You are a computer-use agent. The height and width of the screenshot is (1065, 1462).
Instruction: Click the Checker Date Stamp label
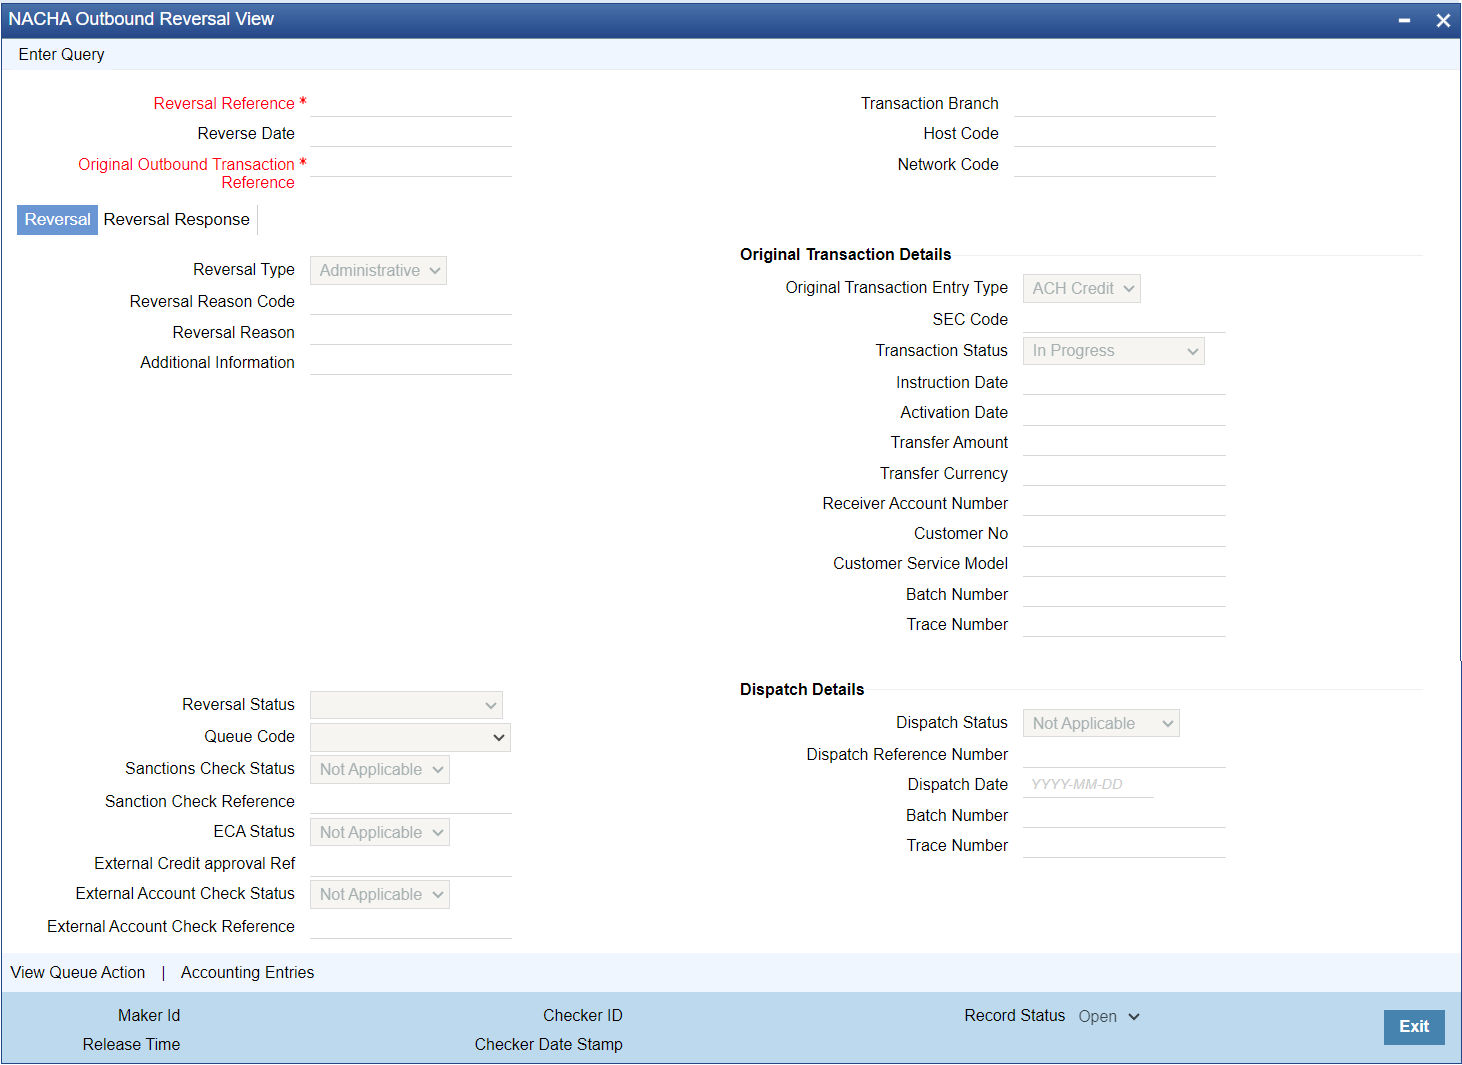548,1044
